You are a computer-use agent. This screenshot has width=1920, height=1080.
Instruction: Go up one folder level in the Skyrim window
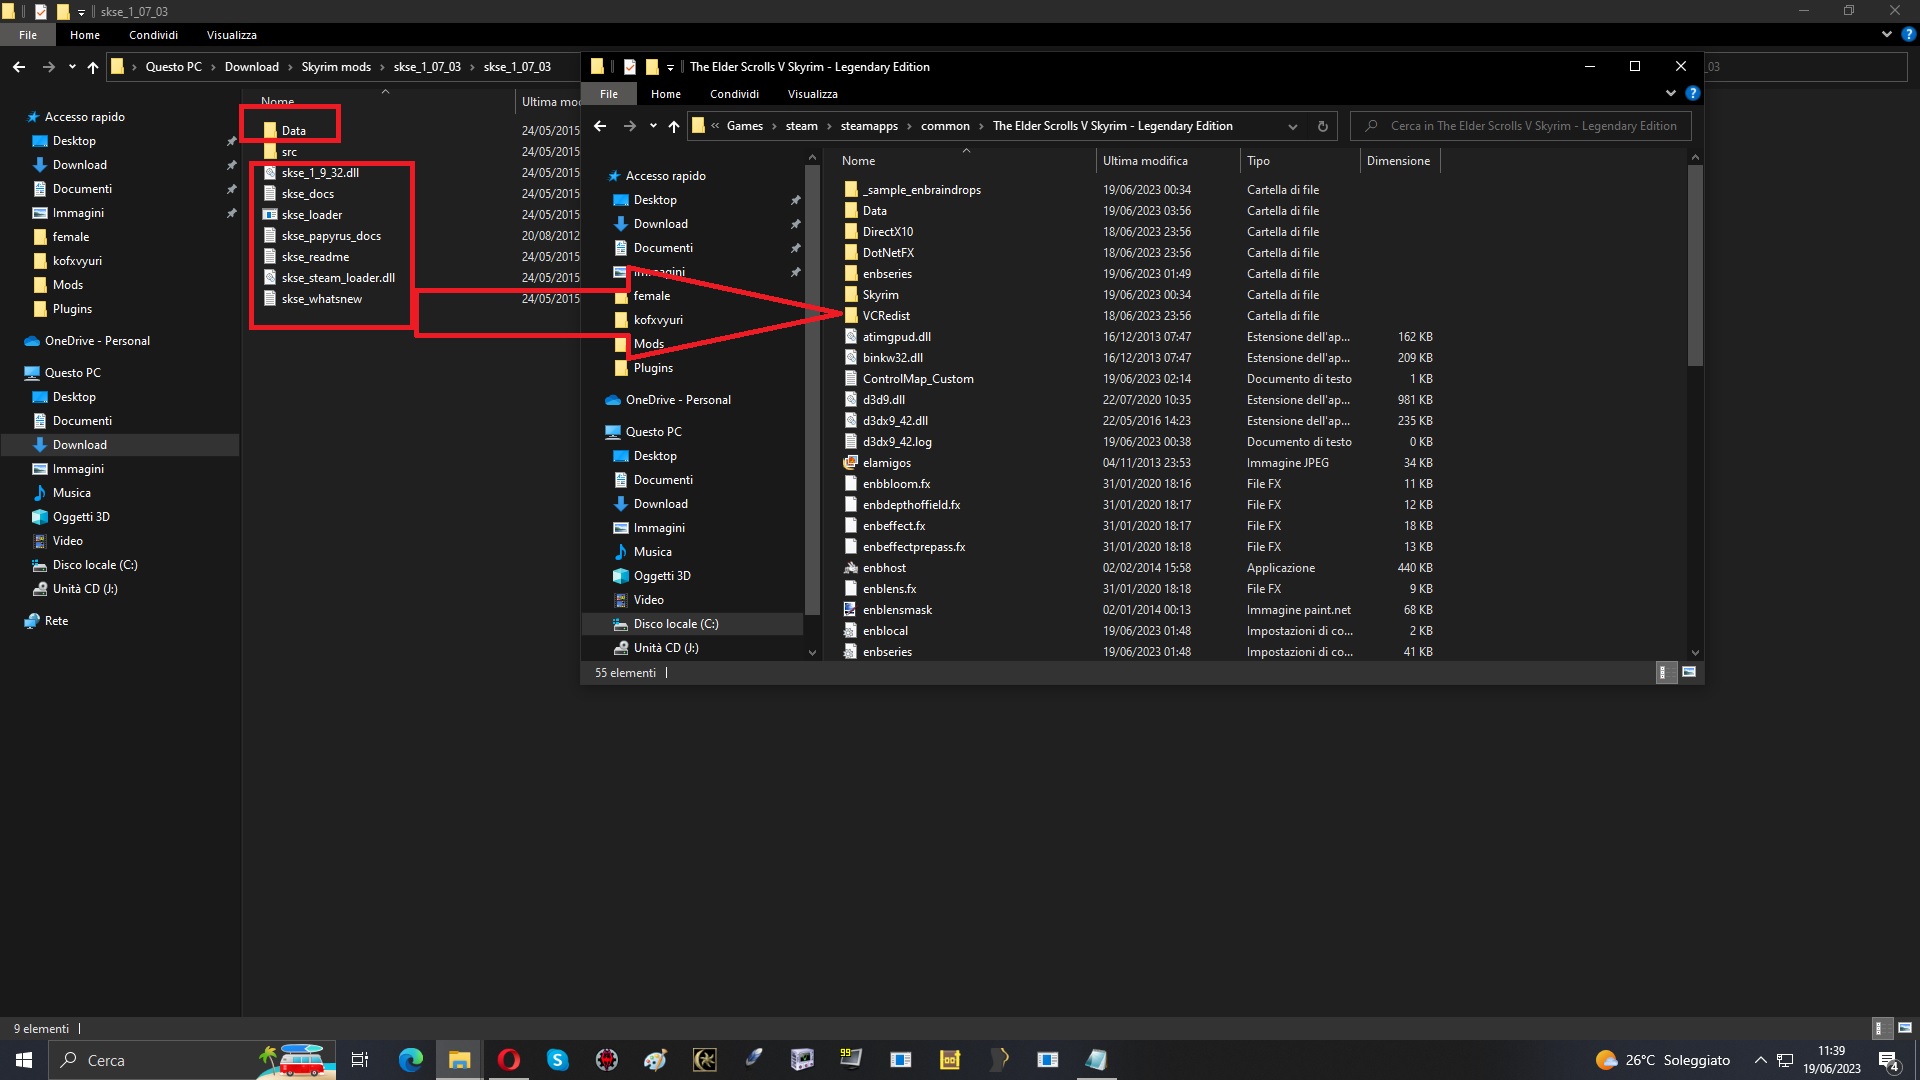674,126
